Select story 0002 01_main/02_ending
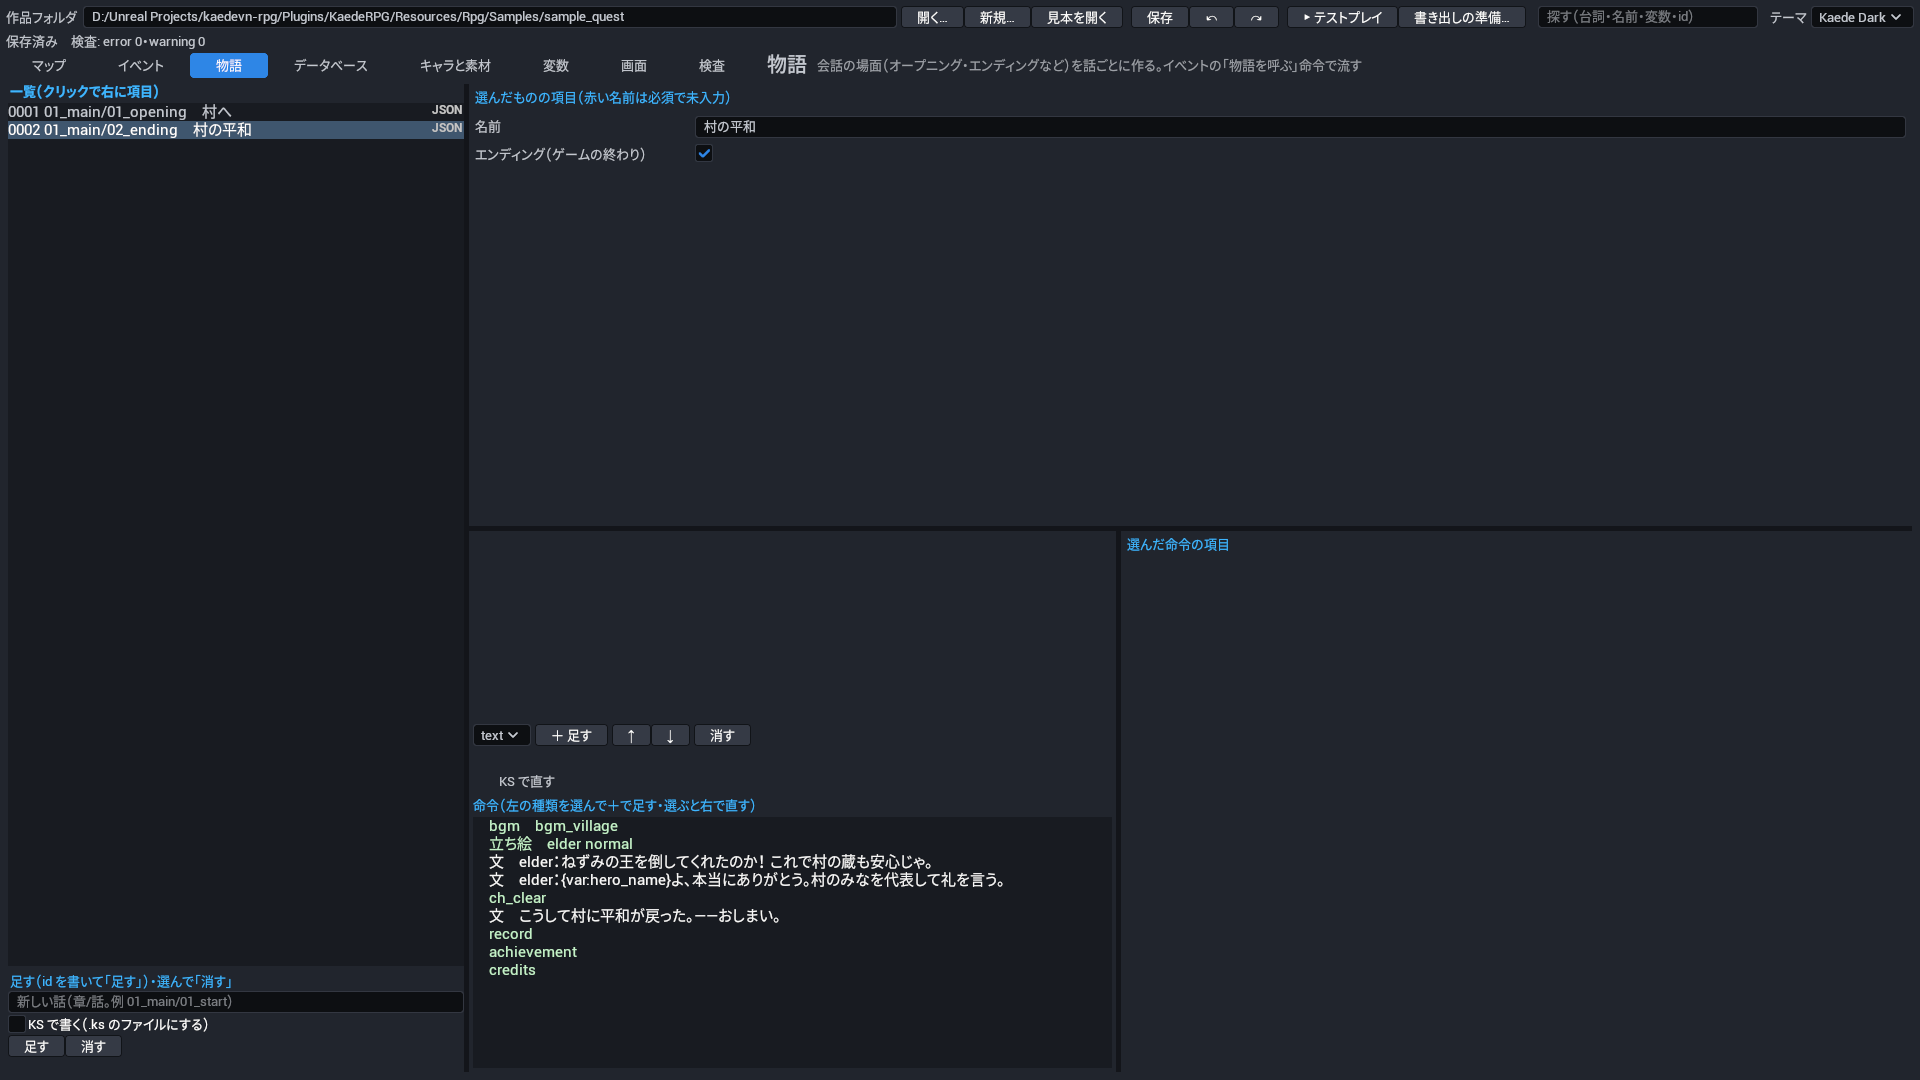This screenshot has width=1920, height=1080. pos(236,130)
